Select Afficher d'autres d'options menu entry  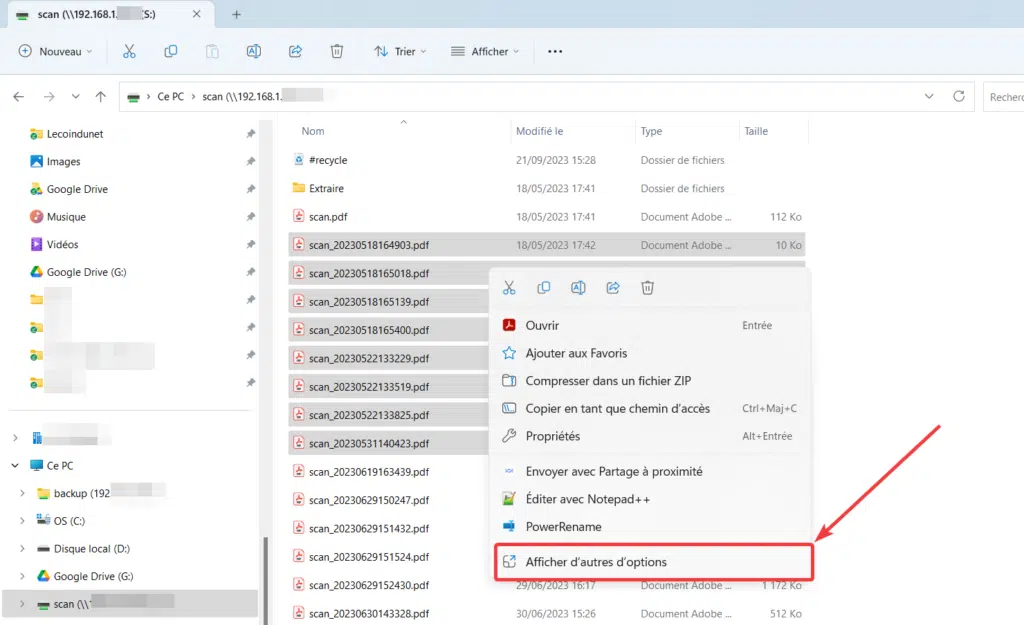pos(596,562)
